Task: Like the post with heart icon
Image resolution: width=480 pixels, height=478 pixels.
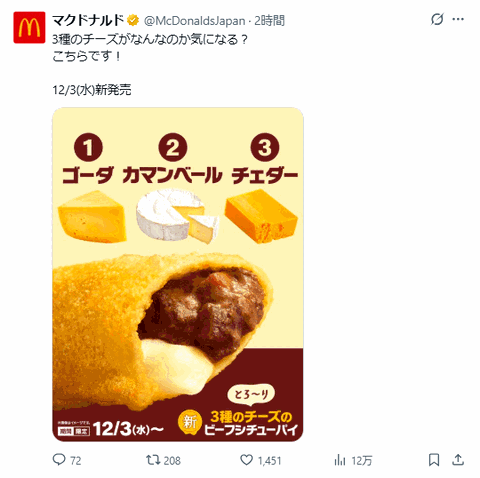Action: pyautogui.click(x=246, y=460)
